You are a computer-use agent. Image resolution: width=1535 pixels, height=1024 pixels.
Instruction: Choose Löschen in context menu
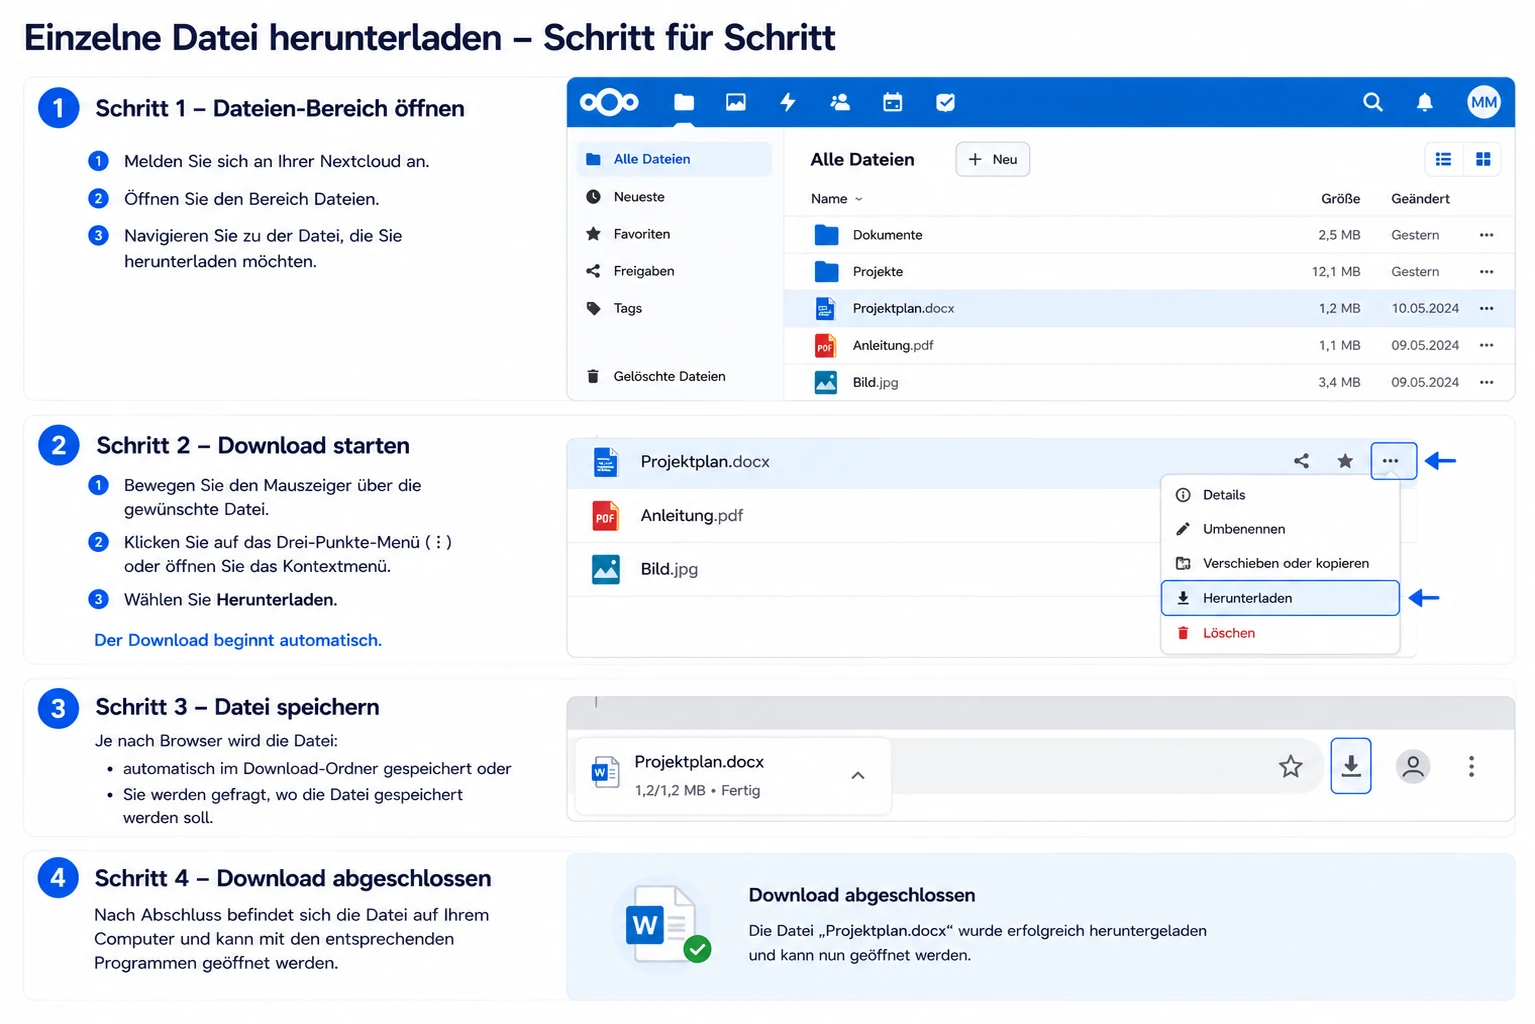pos(1280,633)
